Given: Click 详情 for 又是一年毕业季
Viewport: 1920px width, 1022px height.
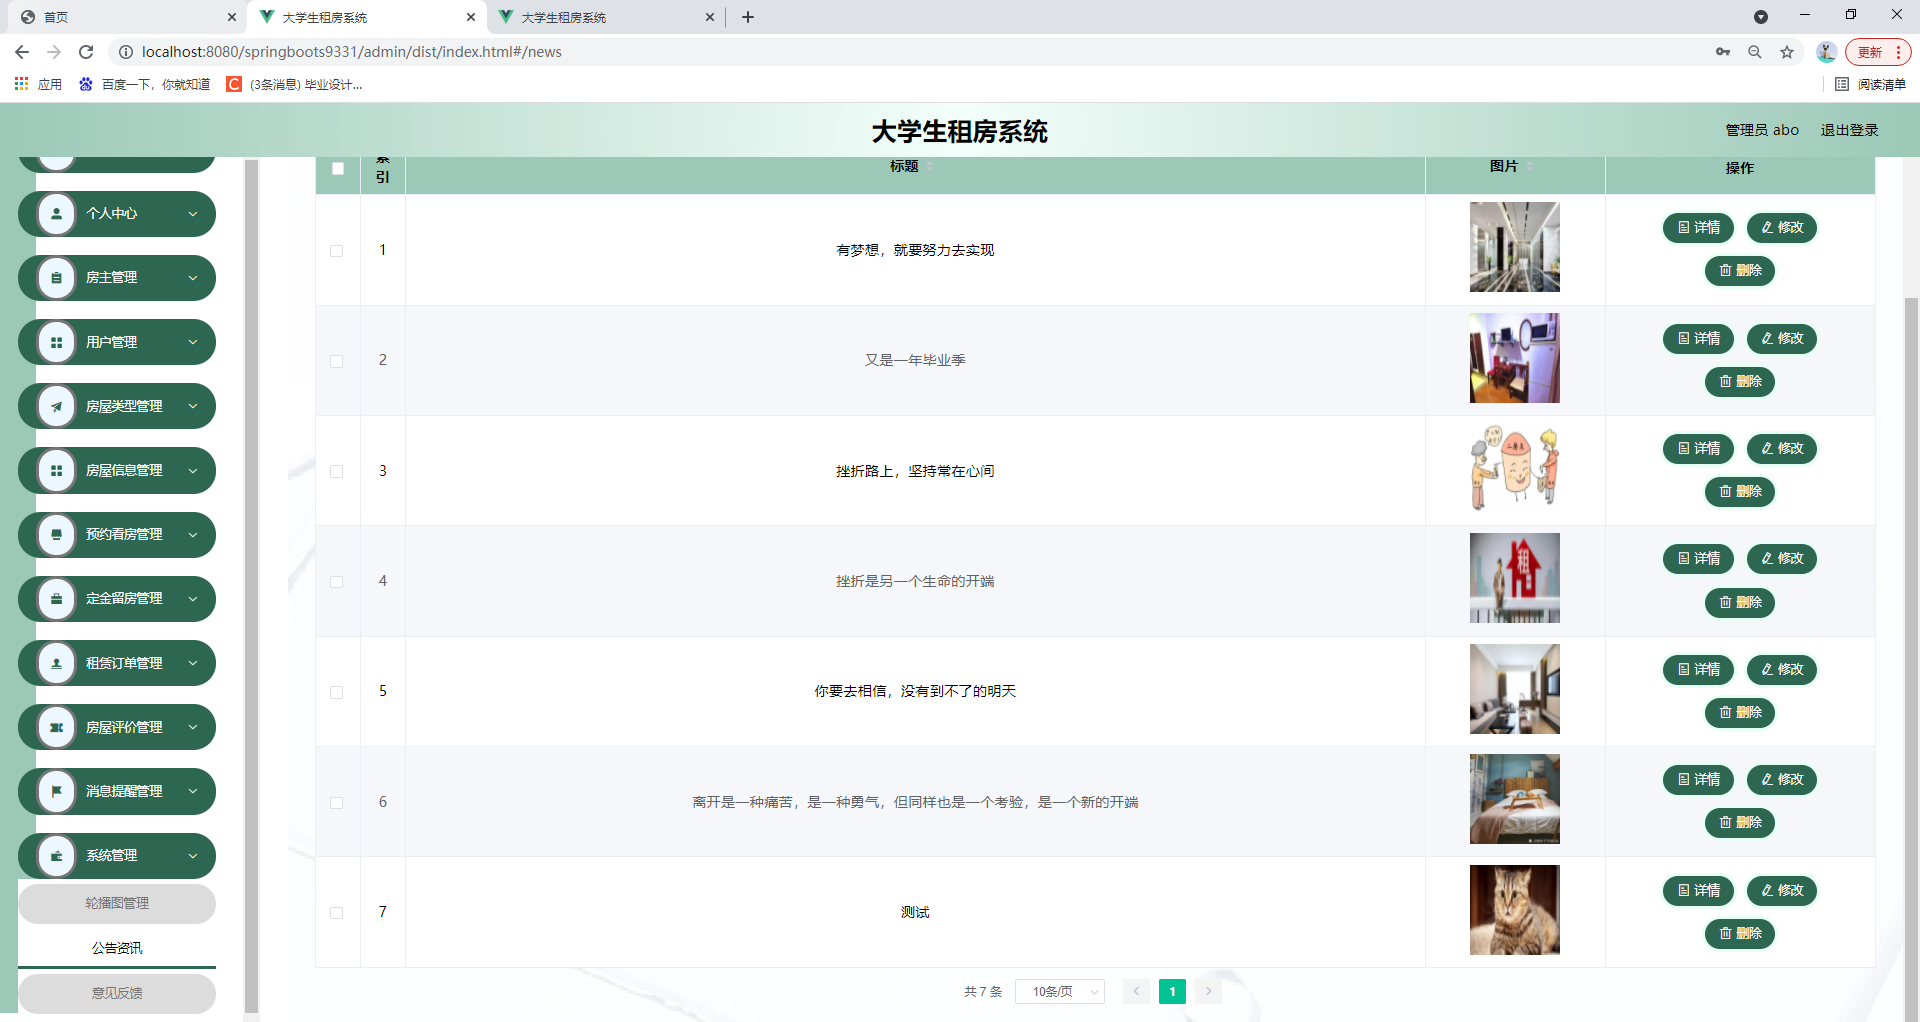Looking at the screenshot, I should pyautogui.click(x=1698, y=338).
